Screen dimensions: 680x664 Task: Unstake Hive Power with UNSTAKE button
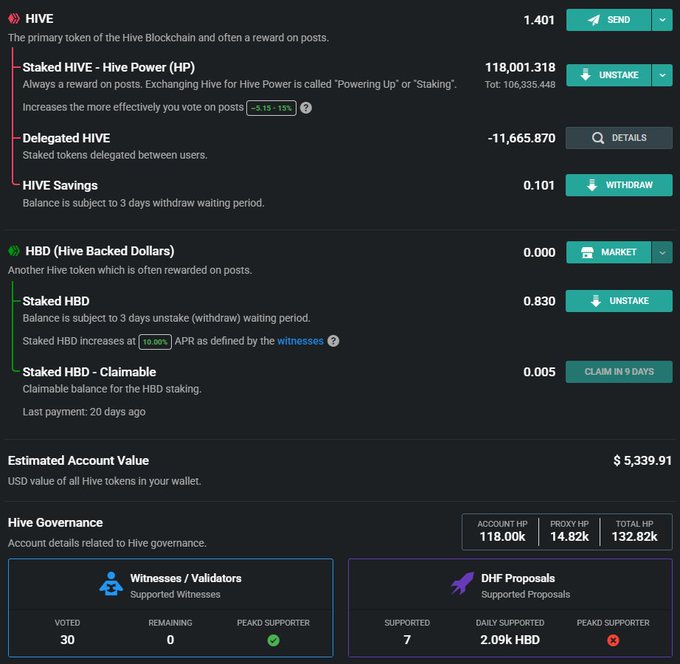(x=608, y=75)
